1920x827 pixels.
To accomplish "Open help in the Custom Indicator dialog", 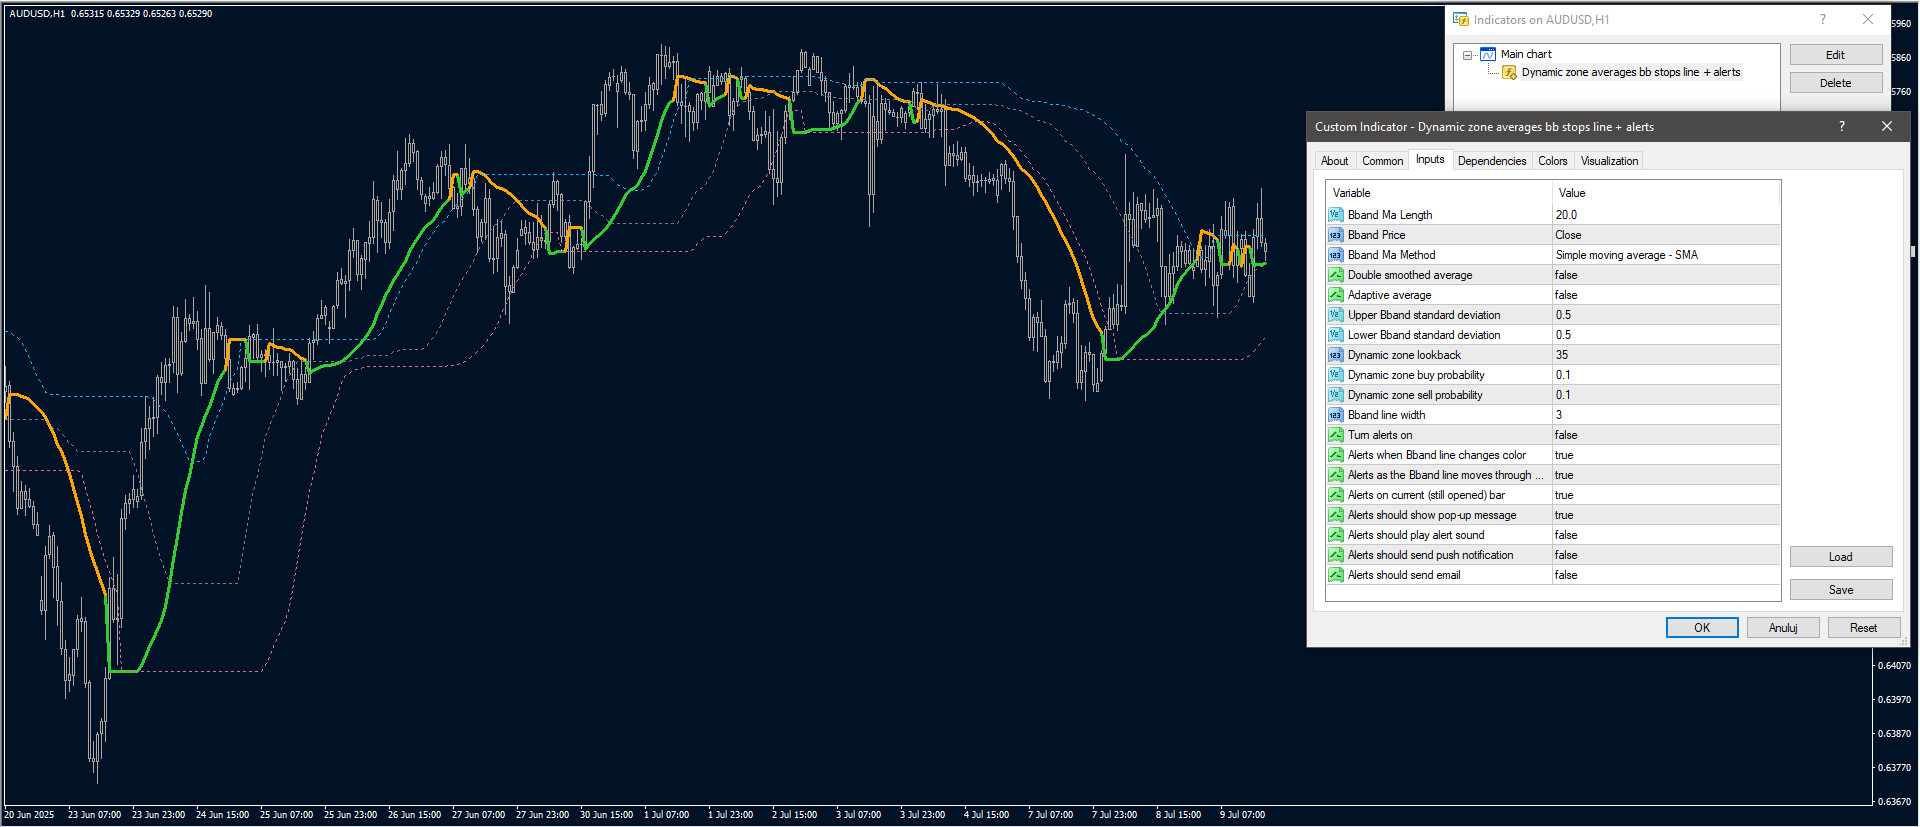I will pyautogui.click(x=1841, y=126).
